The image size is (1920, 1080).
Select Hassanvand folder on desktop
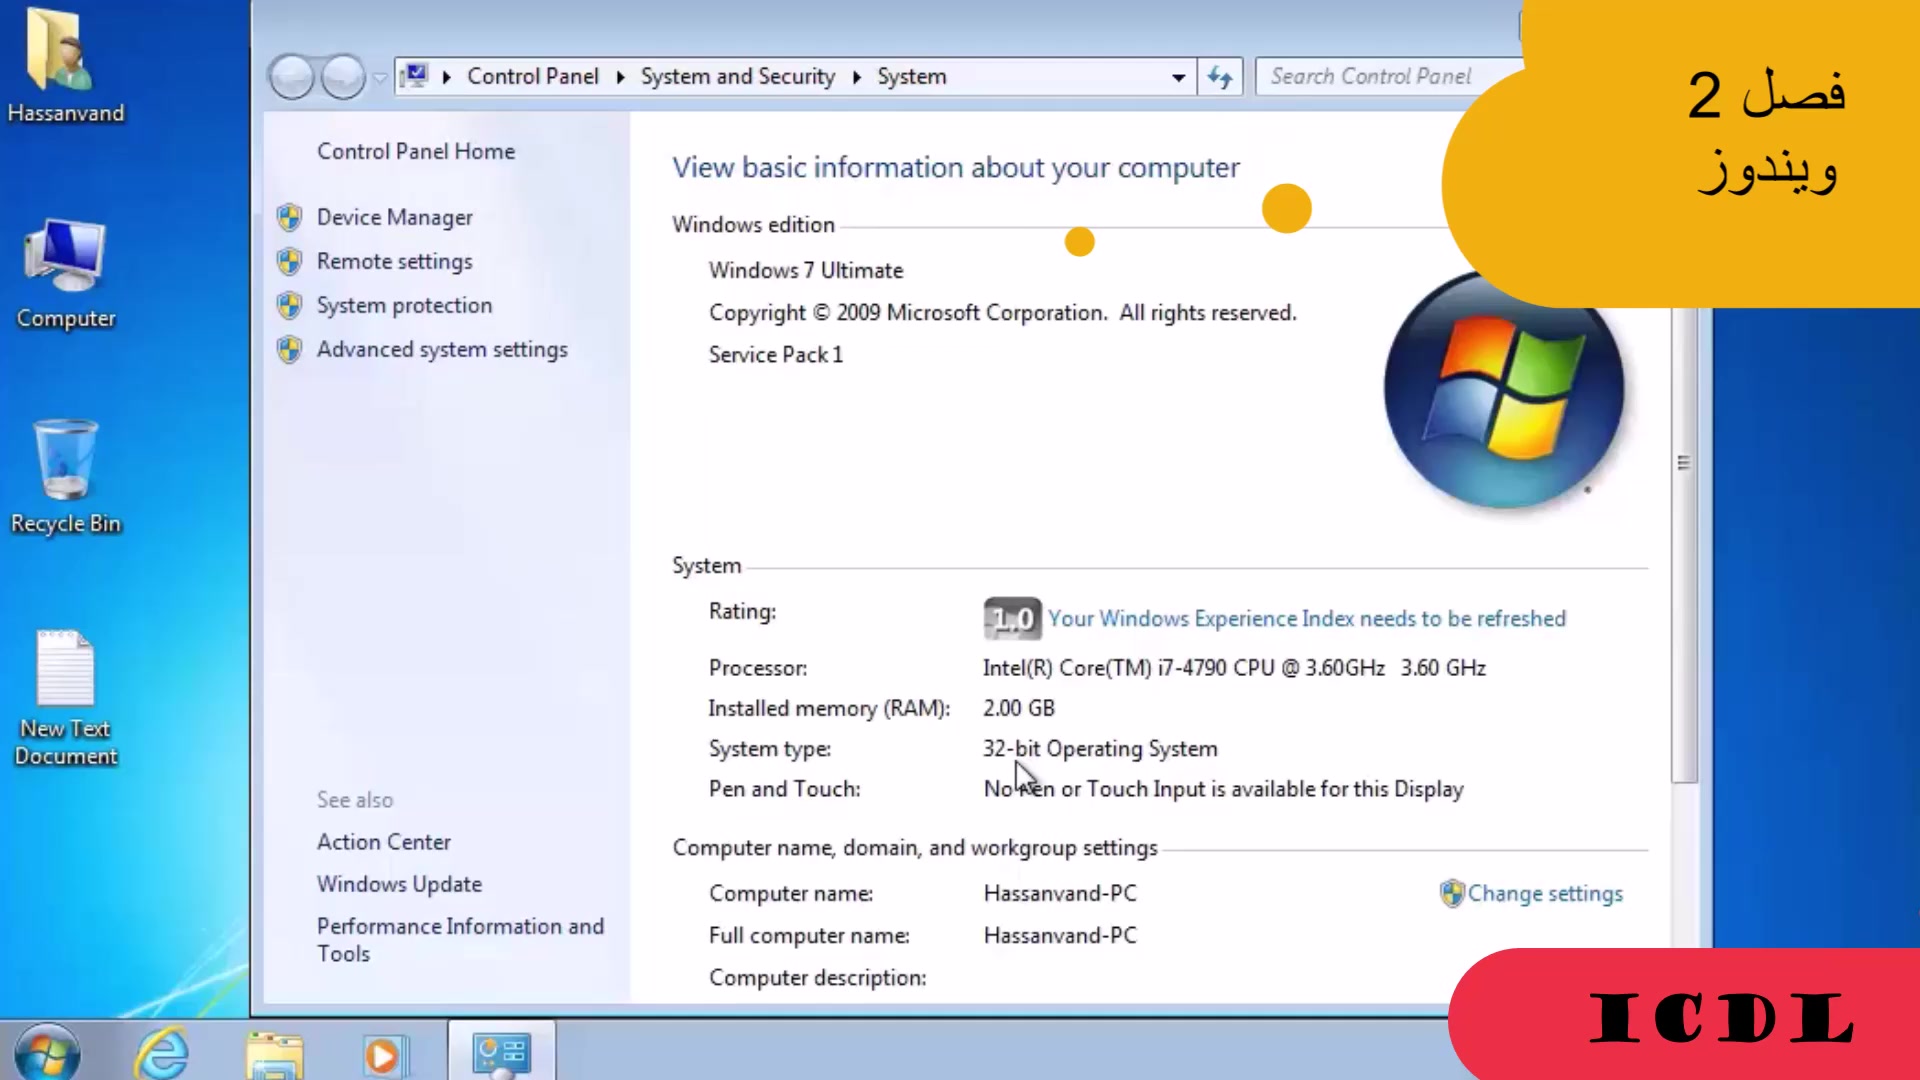[65, 66]
